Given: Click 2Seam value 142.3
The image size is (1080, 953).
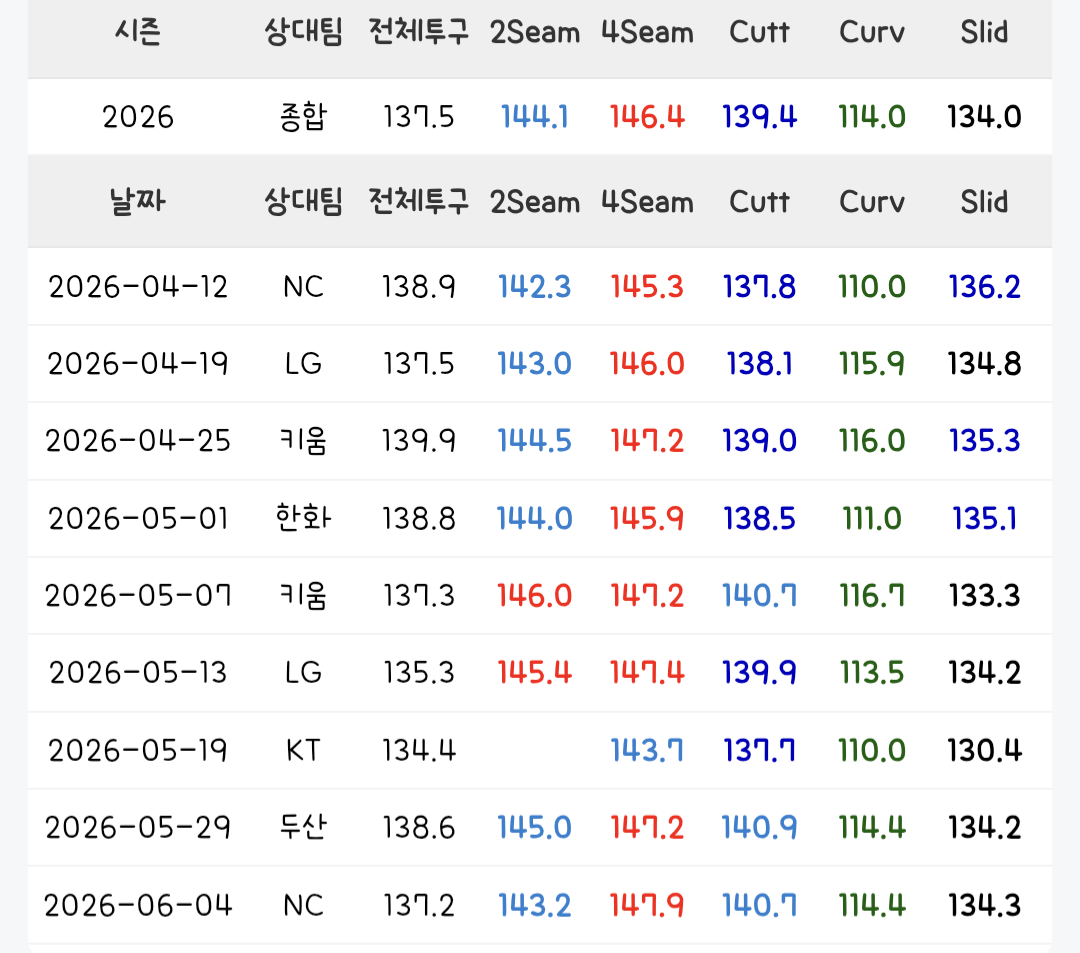Looking at the screenshot, I should [534, 286].
